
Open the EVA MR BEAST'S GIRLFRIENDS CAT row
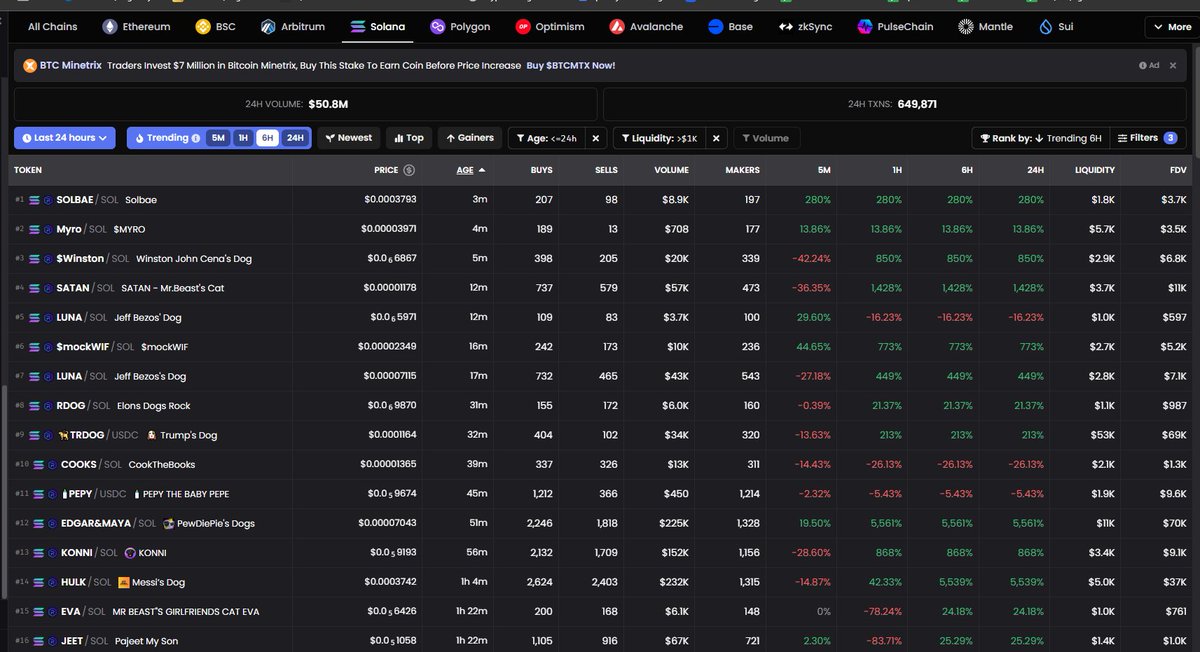click(600, 611)
